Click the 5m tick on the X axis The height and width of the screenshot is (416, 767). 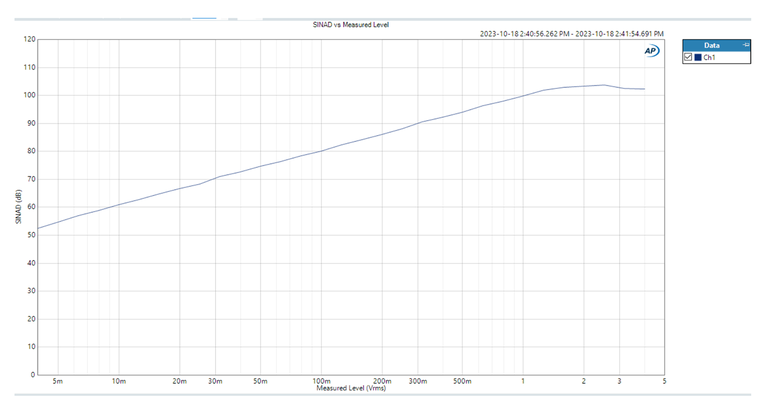coord(58,381)
